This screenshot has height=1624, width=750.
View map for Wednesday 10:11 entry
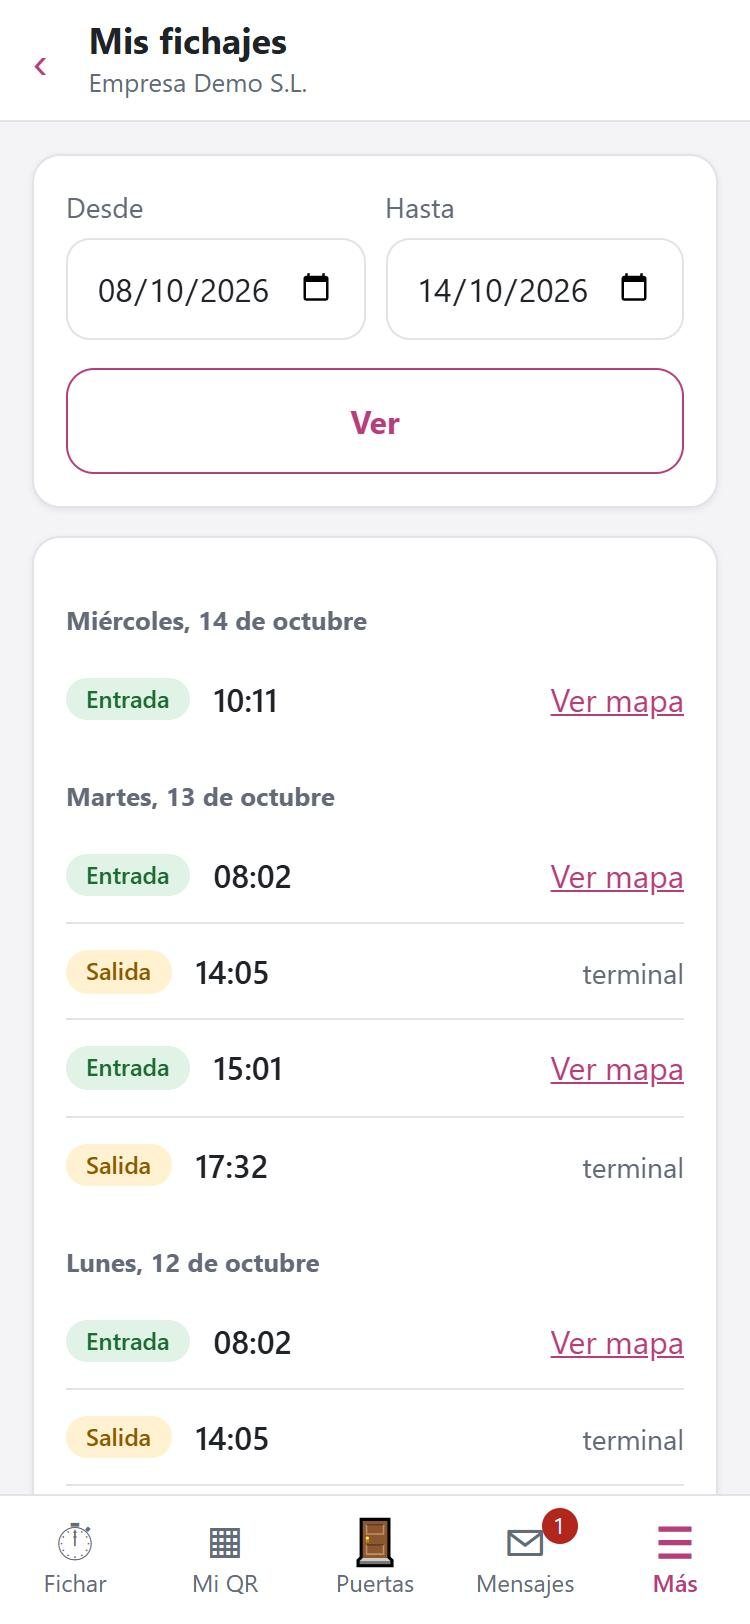pyautogui.click(x=617, y=701)
